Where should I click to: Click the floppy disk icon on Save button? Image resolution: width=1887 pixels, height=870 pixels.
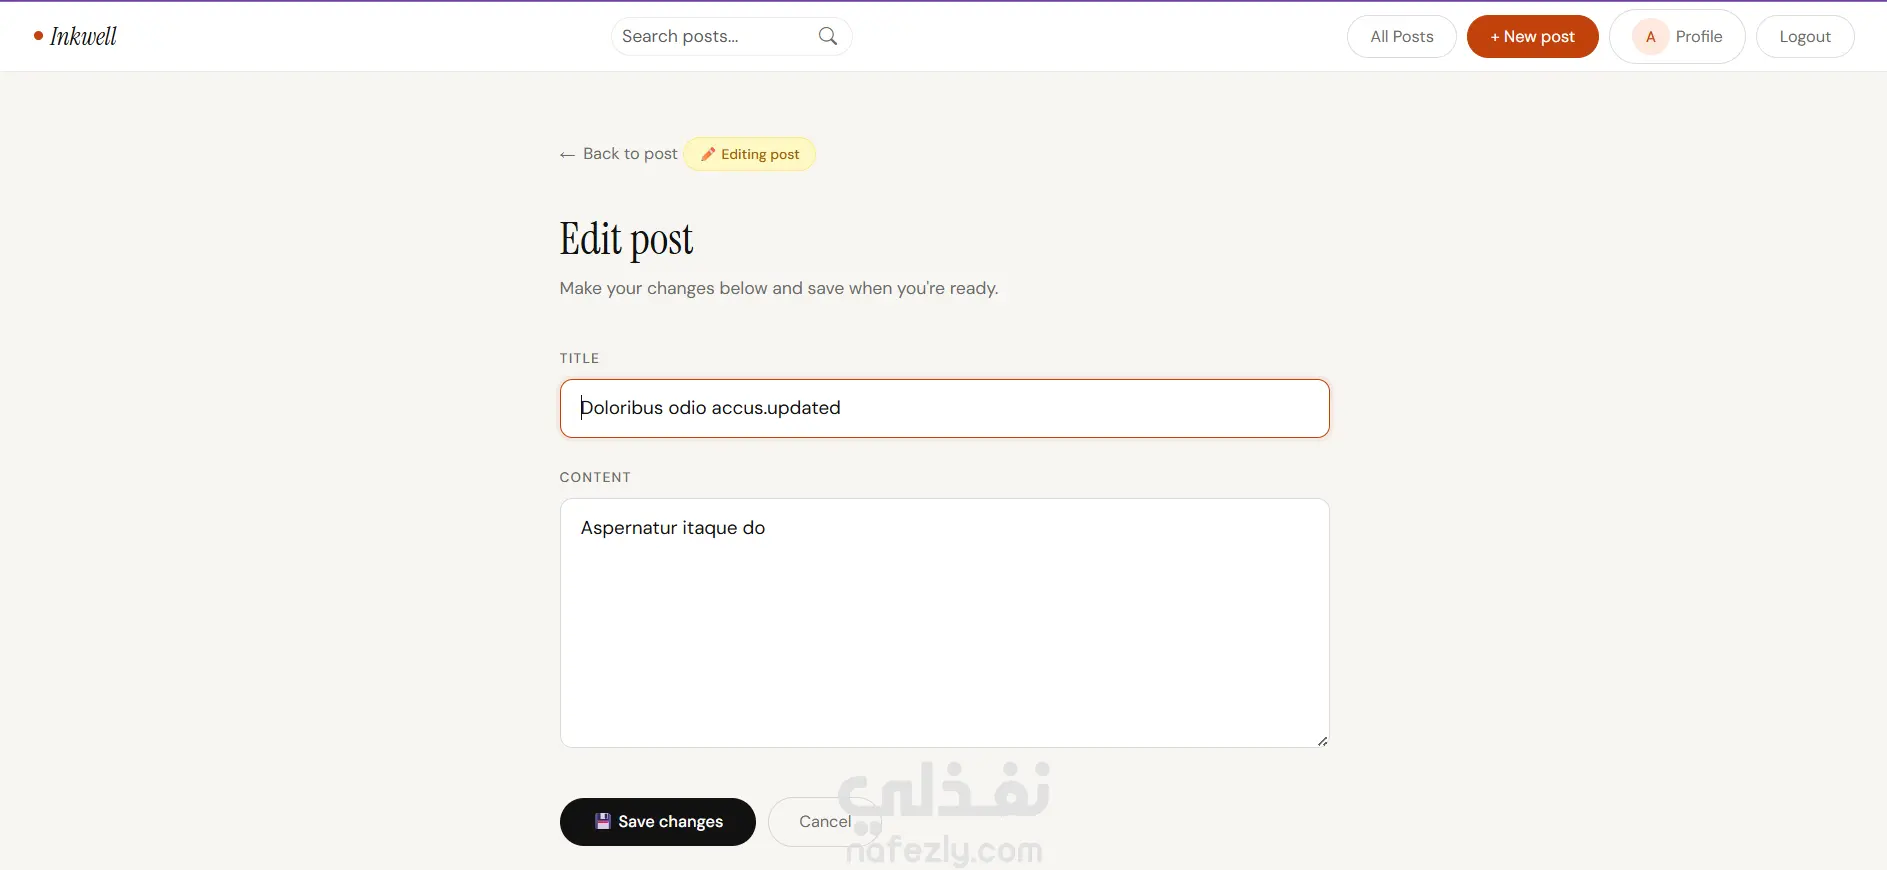603,821
